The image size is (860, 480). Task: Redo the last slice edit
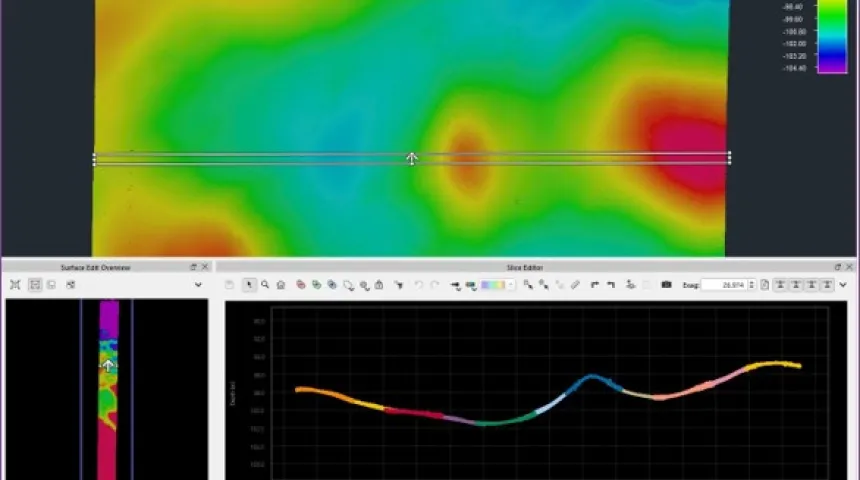(x=434, y=285)
